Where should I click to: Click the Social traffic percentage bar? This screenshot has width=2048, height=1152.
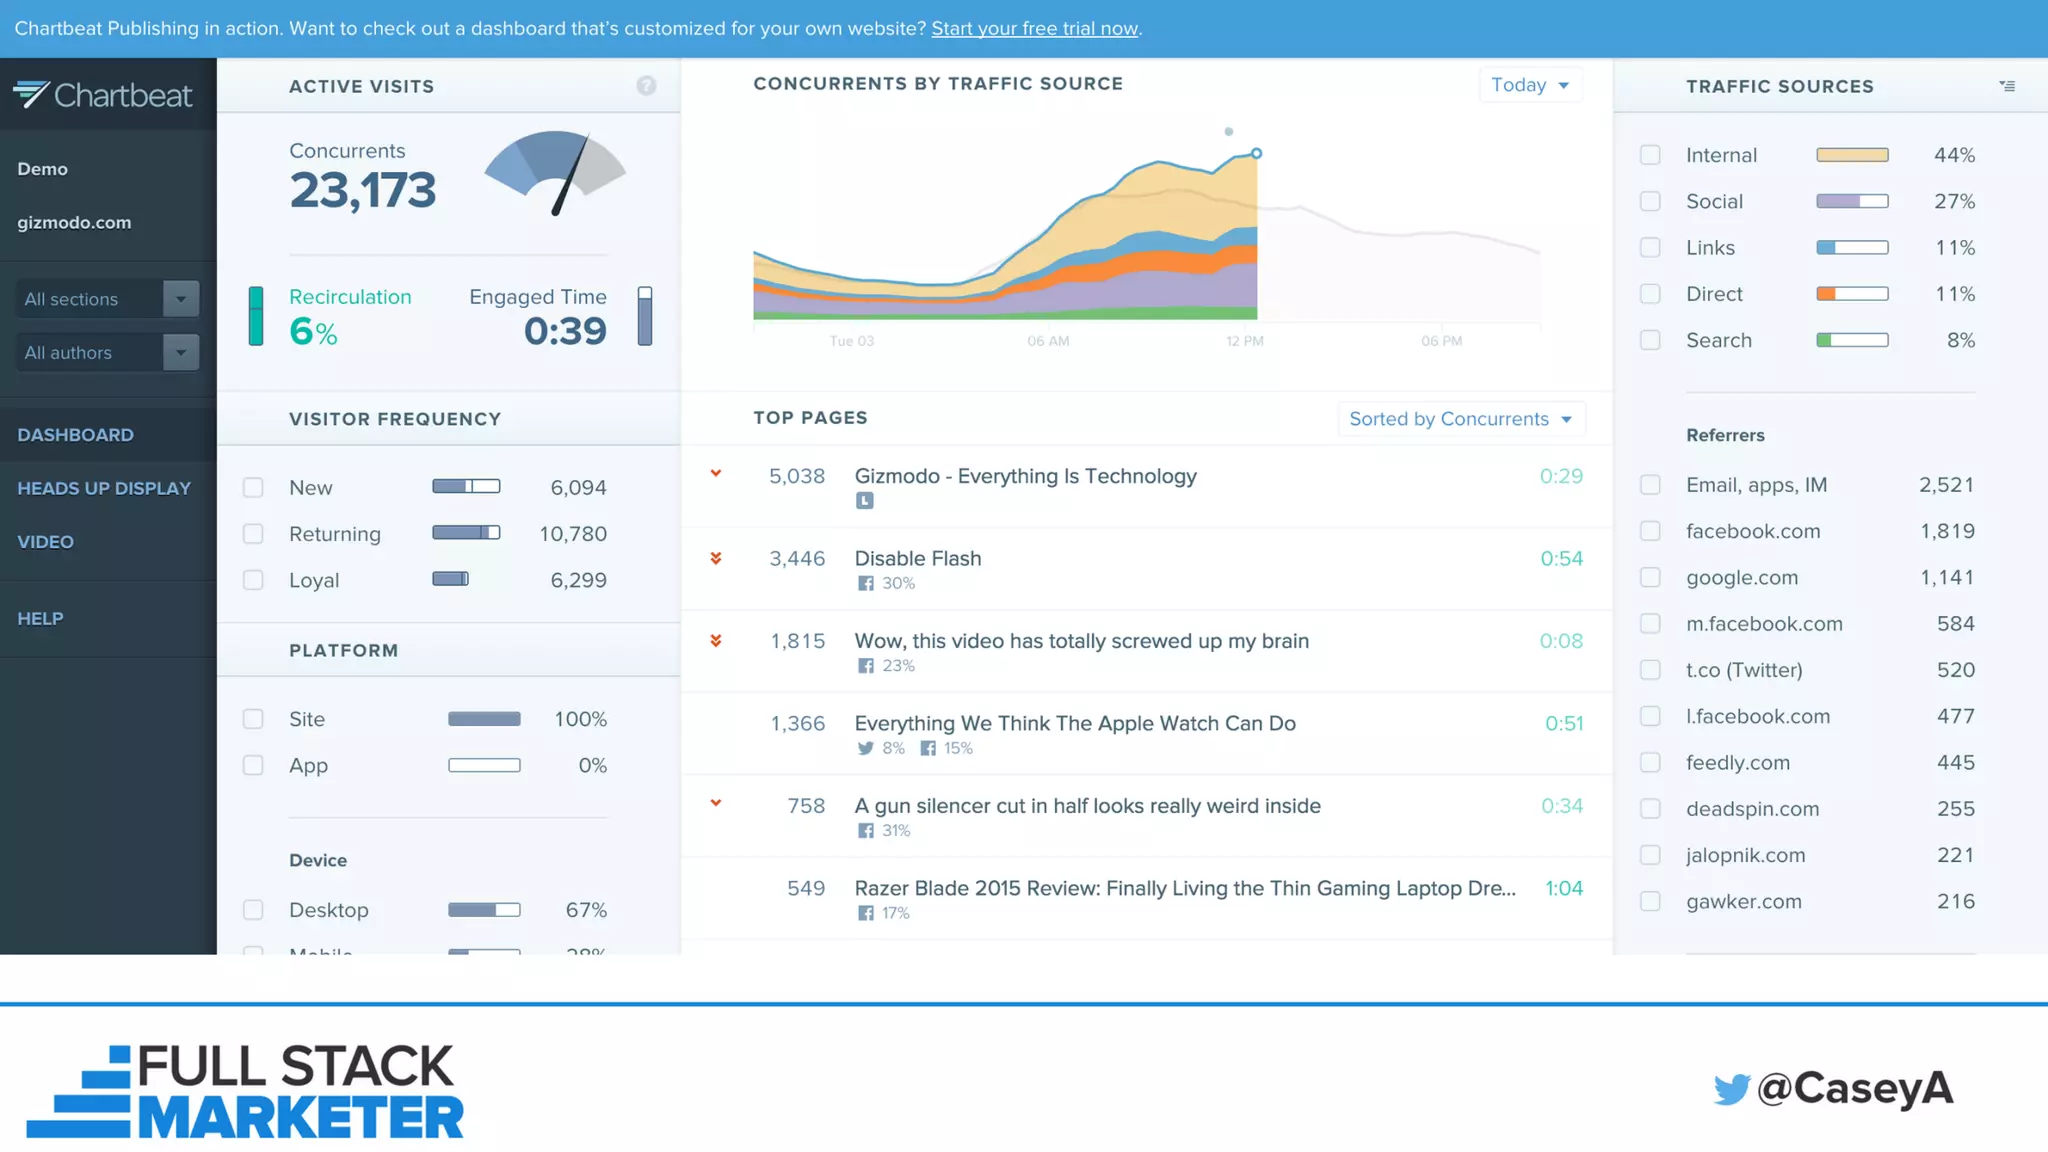(1852, 201)
